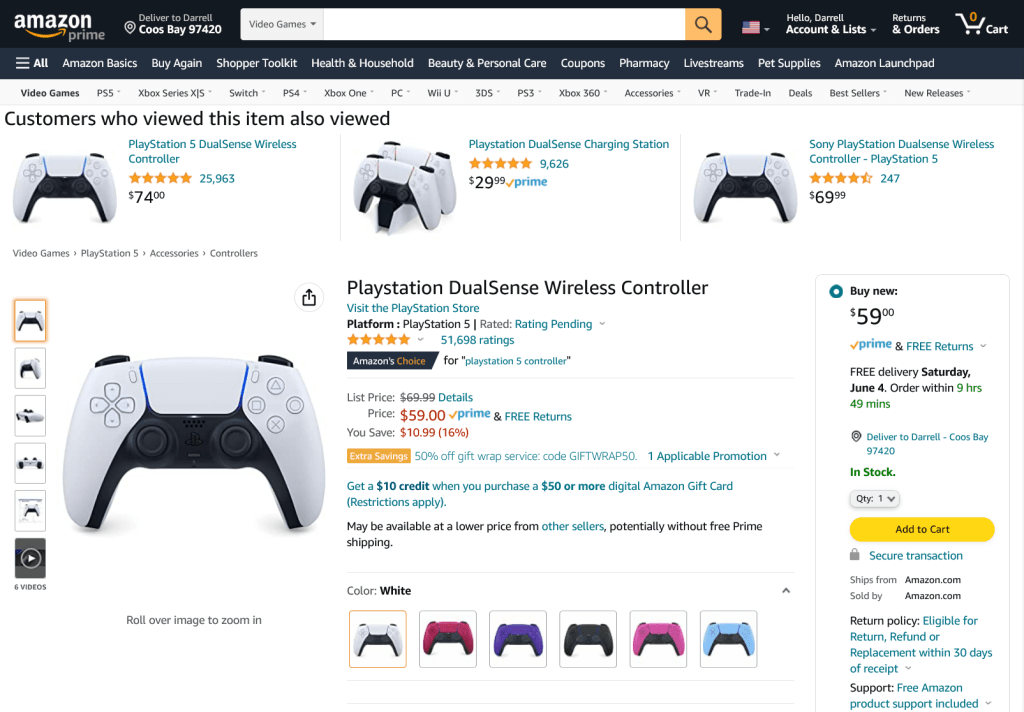Expand the 1 Applicable Promotion chevron
Image resolution: width=1024 pixels, height=712 pixels.
tap(775, 456)
